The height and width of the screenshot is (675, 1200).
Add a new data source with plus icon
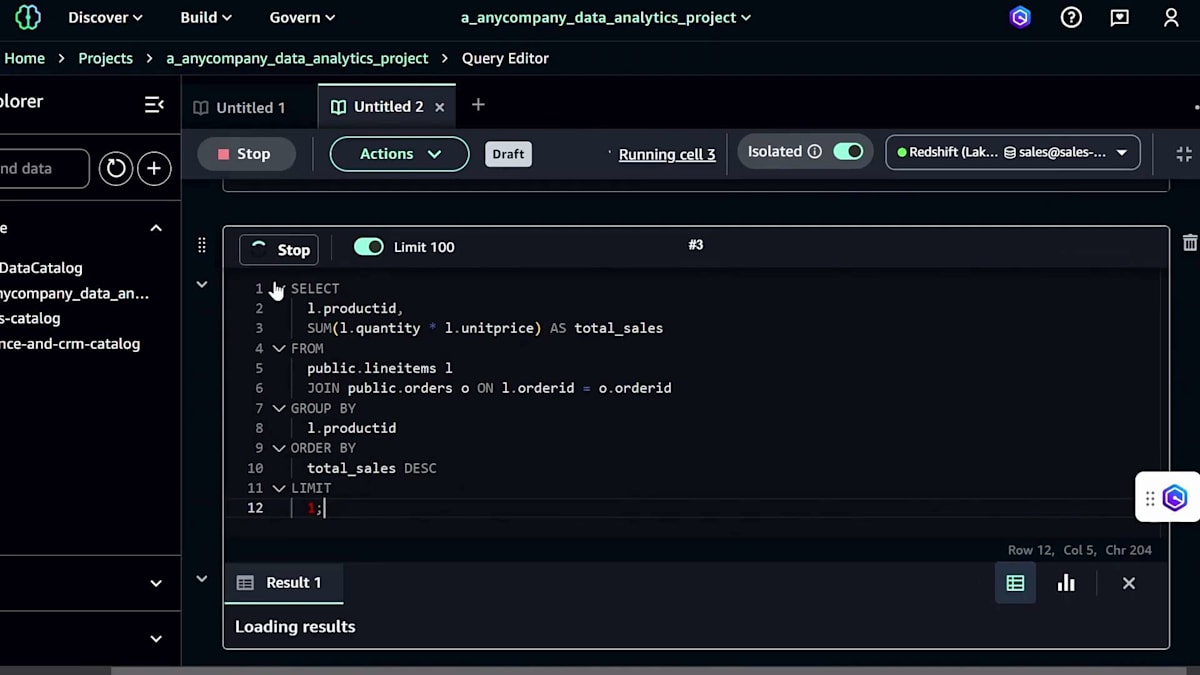[x=154, y=168]
